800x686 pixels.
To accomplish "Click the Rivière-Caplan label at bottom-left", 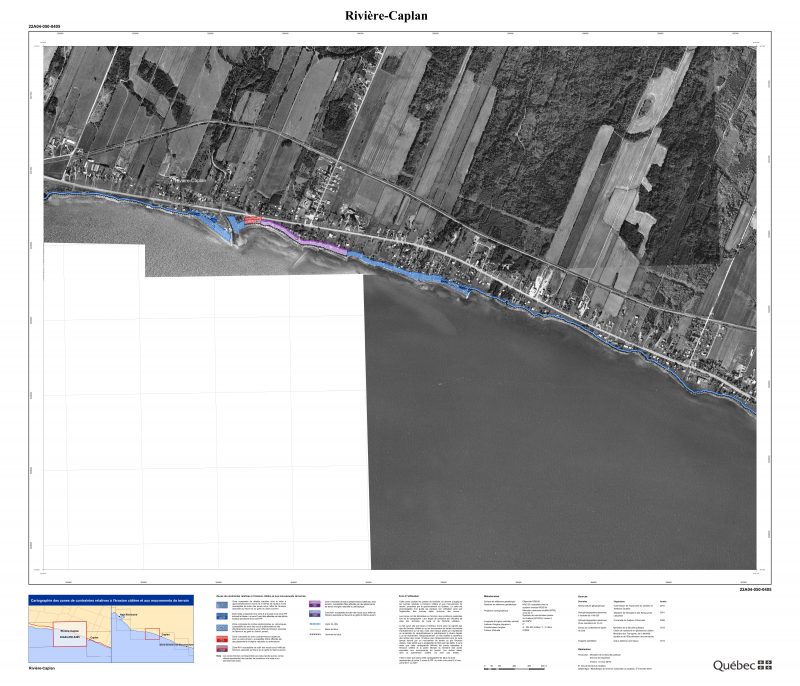I will [x=42, y=667].
